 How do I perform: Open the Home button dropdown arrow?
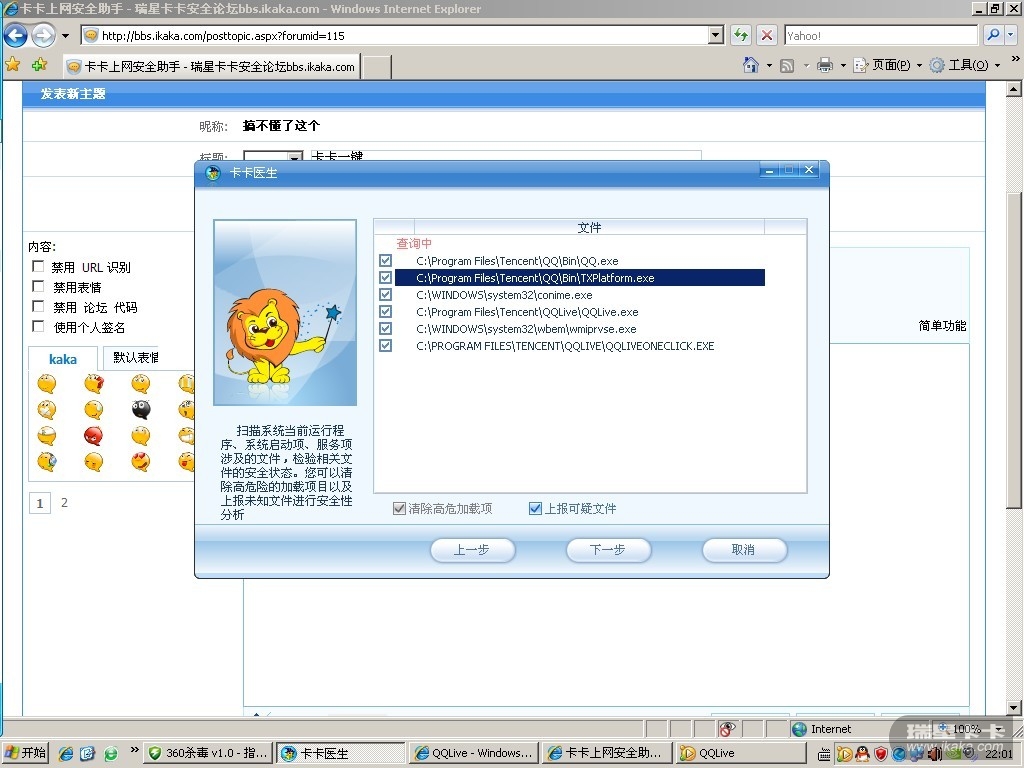coord(769,65)
